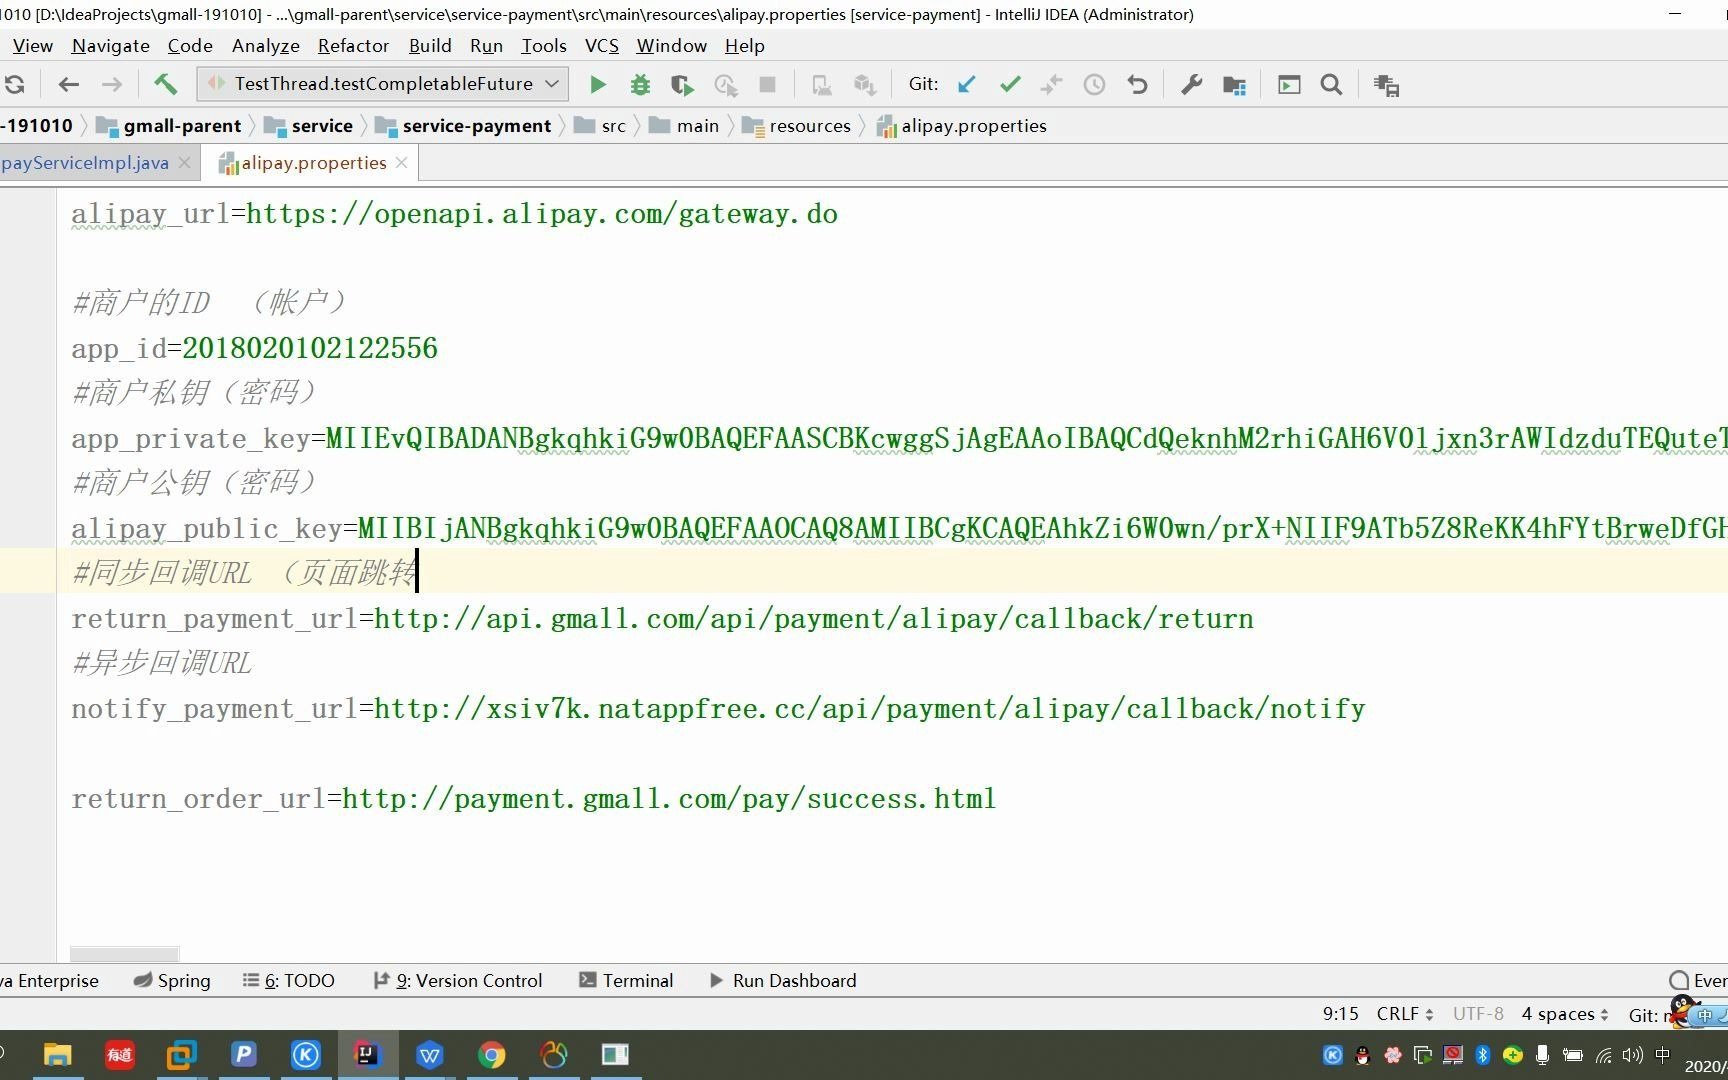The height and width of the screenshot is (1080, 1728).
Task: Click the profiler run icon
Action: (726, 85)
